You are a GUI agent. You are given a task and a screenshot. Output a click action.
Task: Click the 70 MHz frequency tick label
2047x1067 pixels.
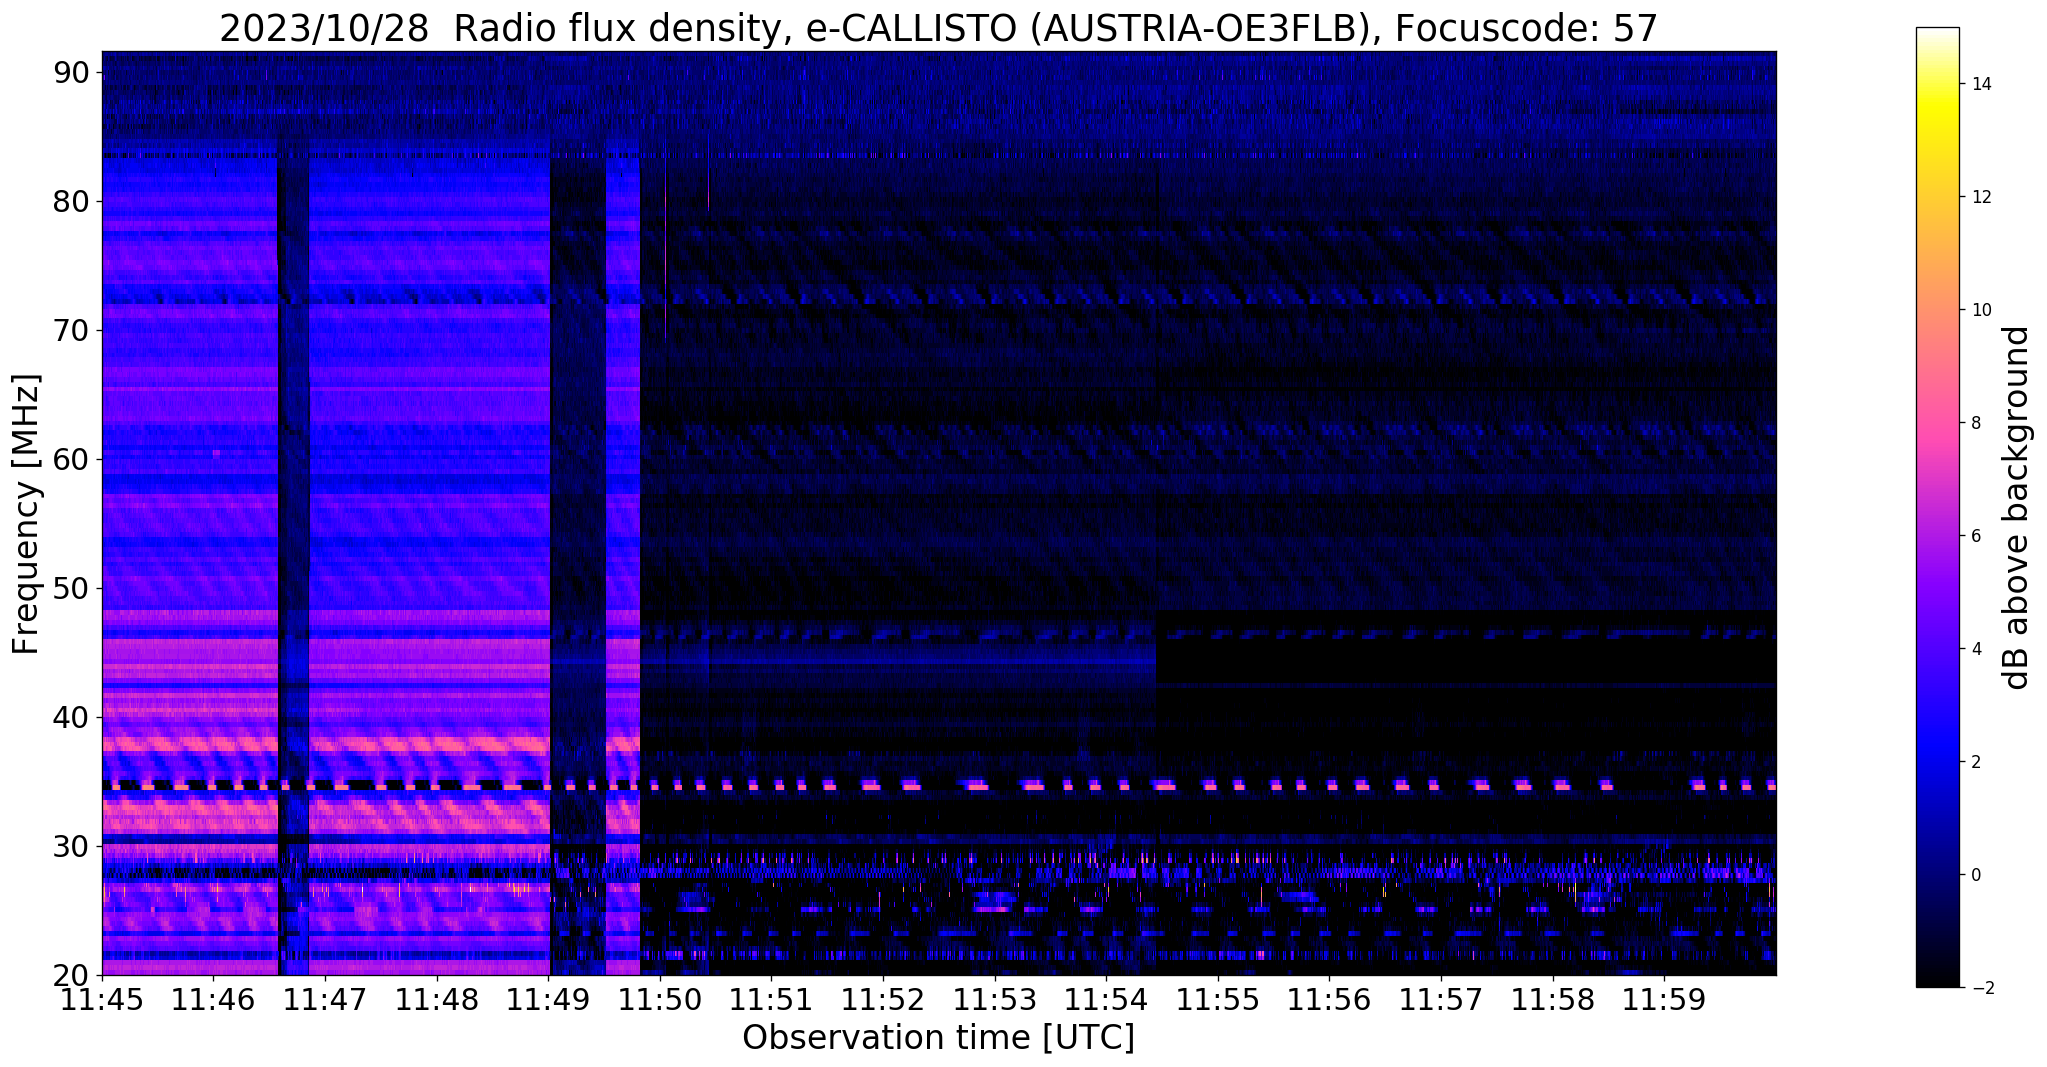coord(71,330)
